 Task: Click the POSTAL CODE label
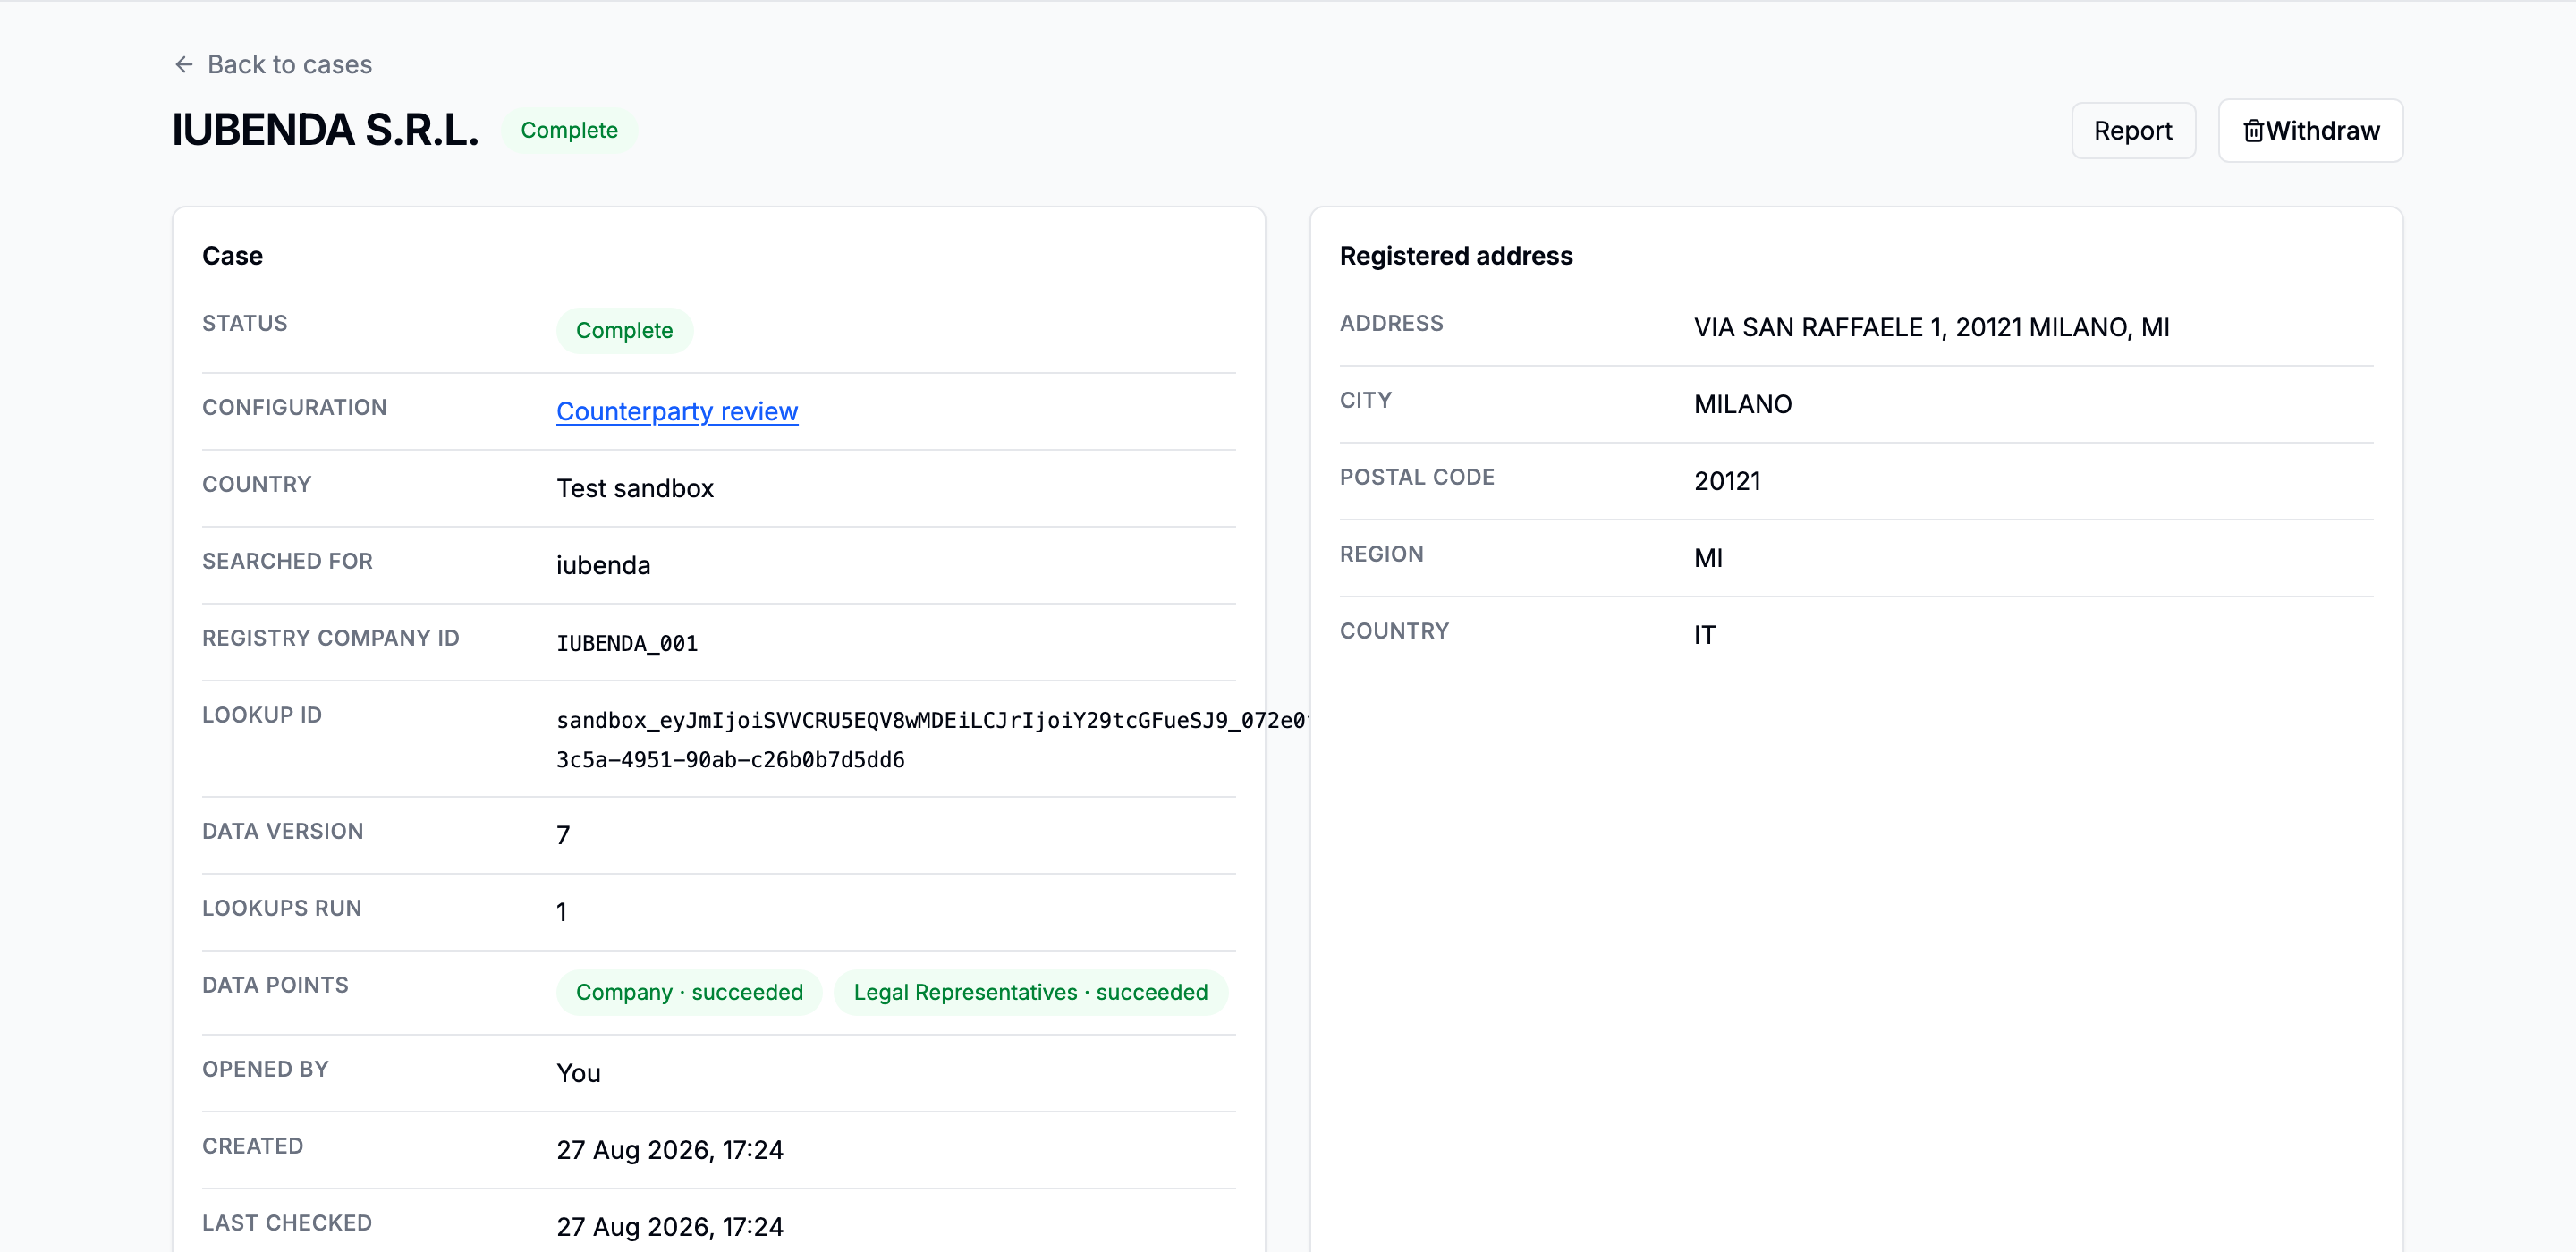[x=1417, y=478]
